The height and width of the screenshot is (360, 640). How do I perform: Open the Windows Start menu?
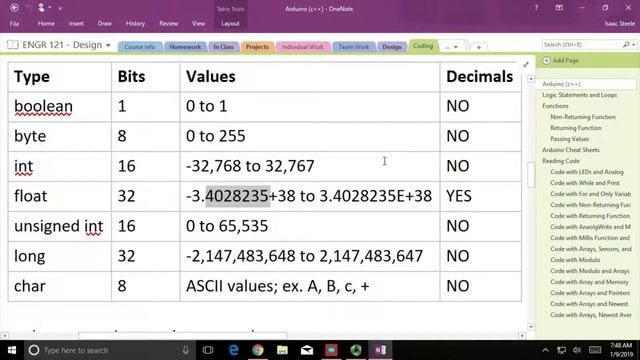click(12, 350)
